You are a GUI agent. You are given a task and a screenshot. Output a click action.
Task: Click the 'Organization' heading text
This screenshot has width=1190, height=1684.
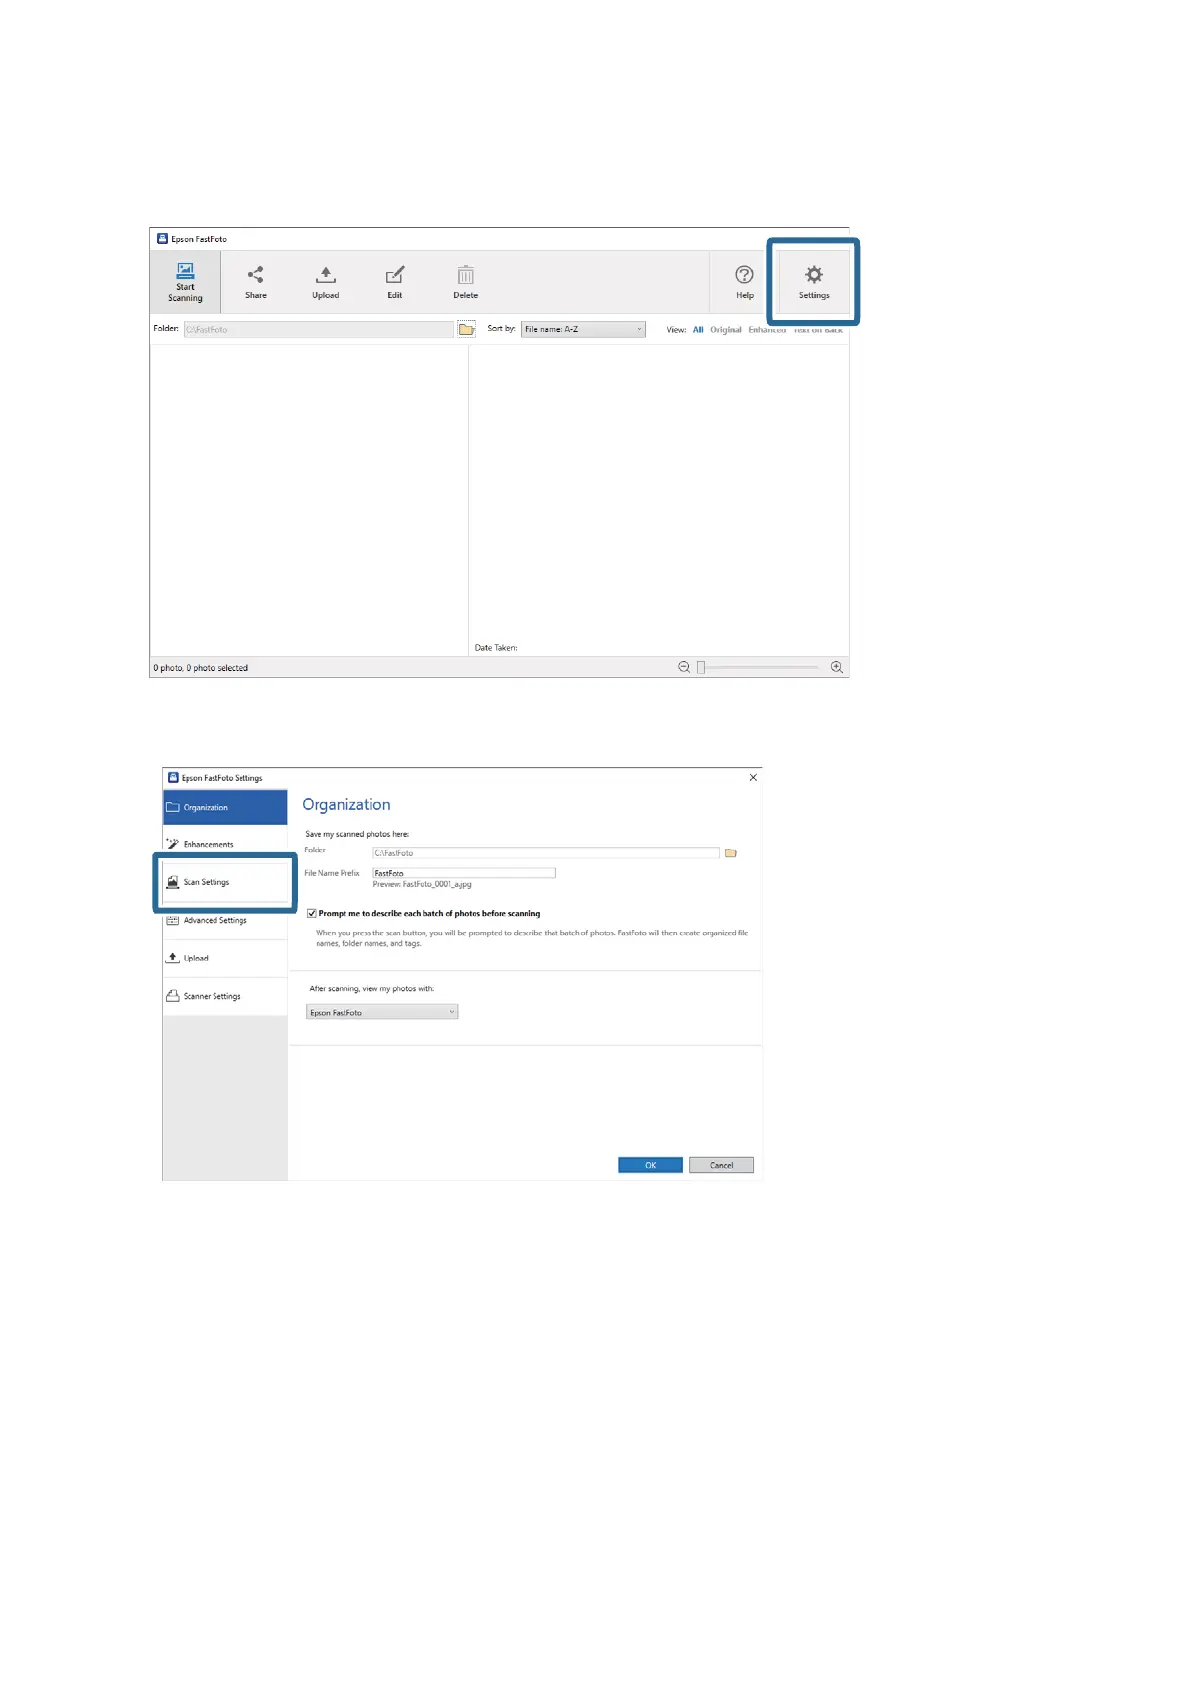(x=346, y=805)
